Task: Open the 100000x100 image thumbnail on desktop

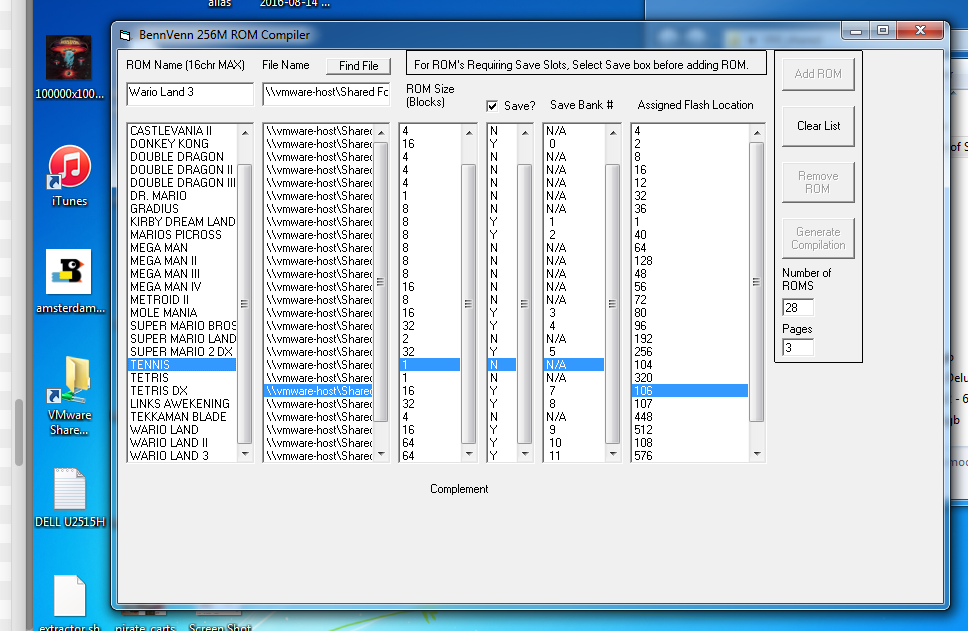Action: (69, 60)
